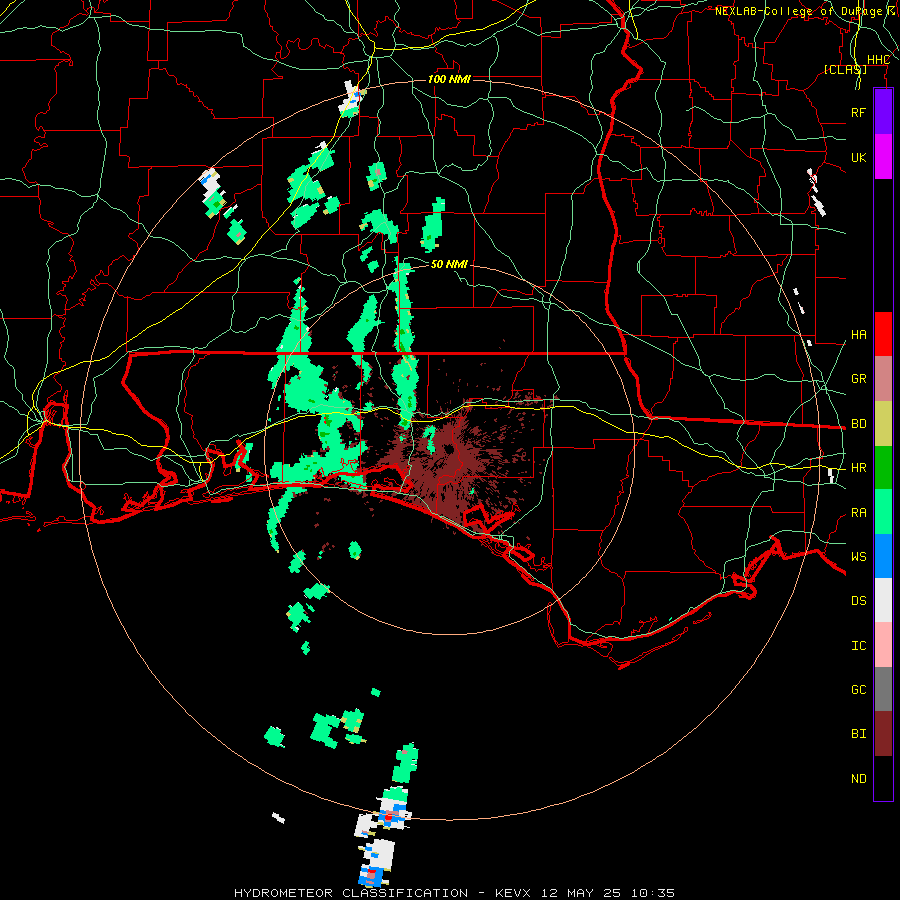The height and width of the screenshot is (900, 900).
Task: Click the 'BI' legend label
Action: coord(858,734)
